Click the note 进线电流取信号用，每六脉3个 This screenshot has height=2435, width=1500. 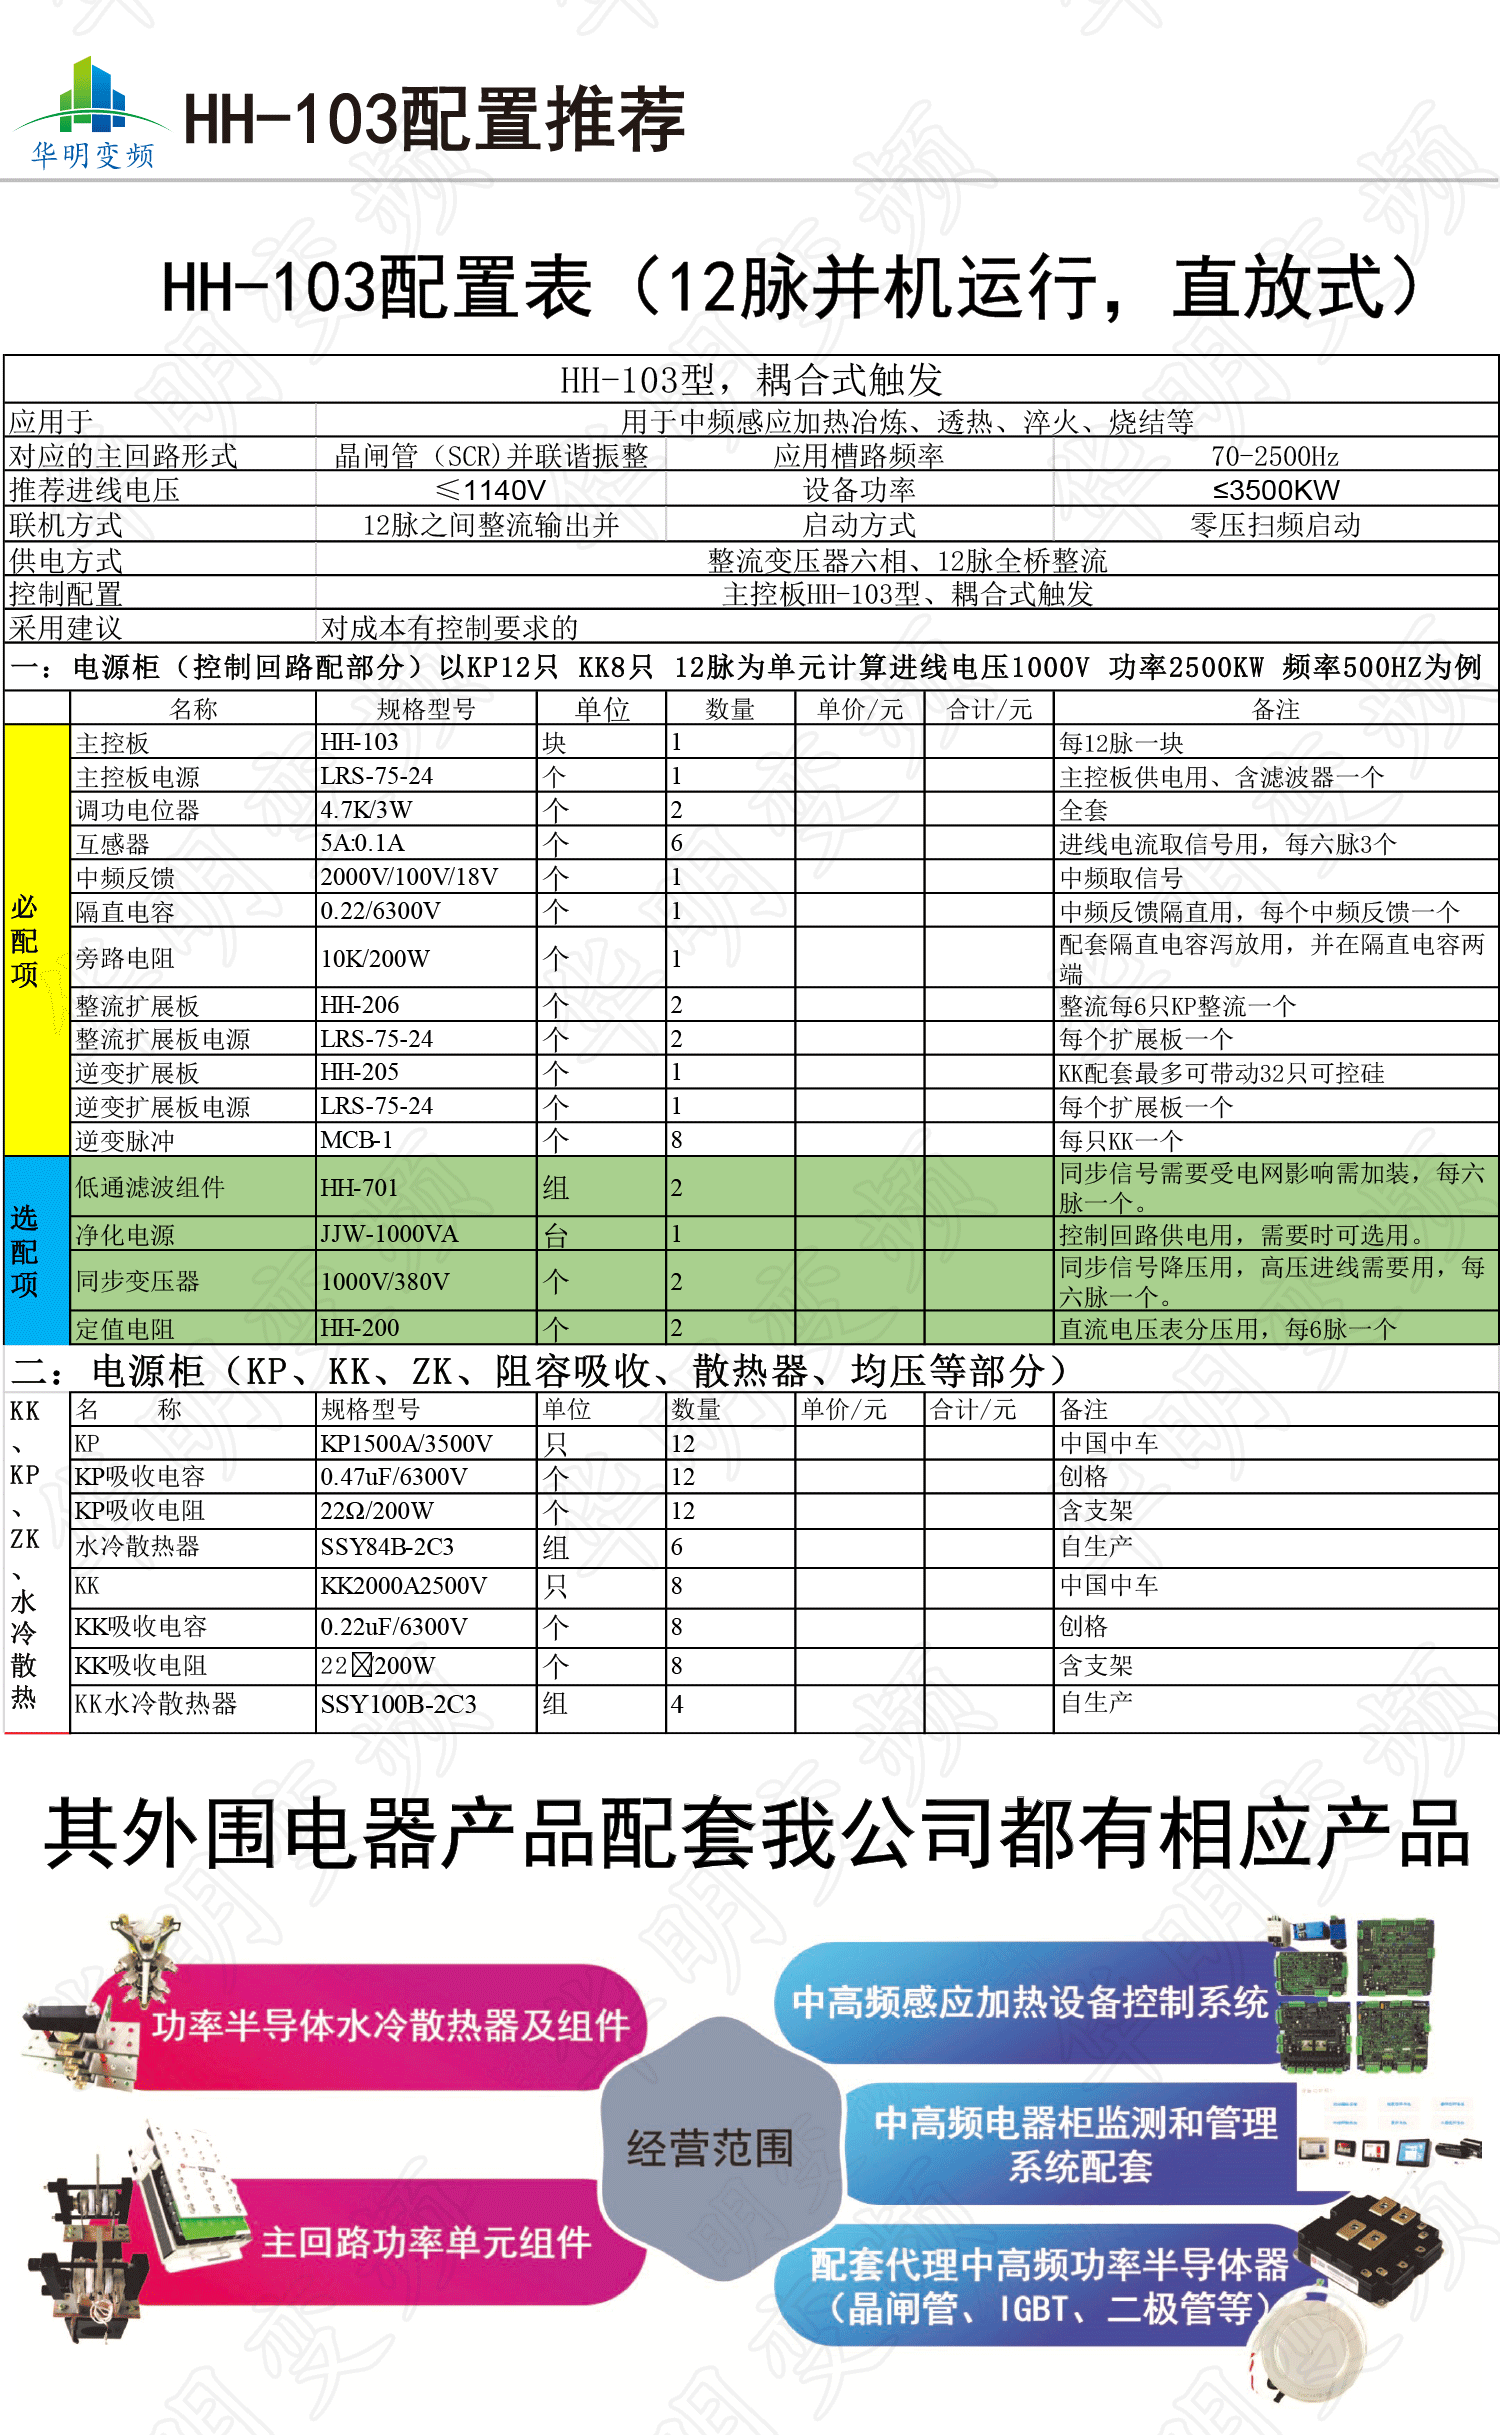(x=1228, y=844)
